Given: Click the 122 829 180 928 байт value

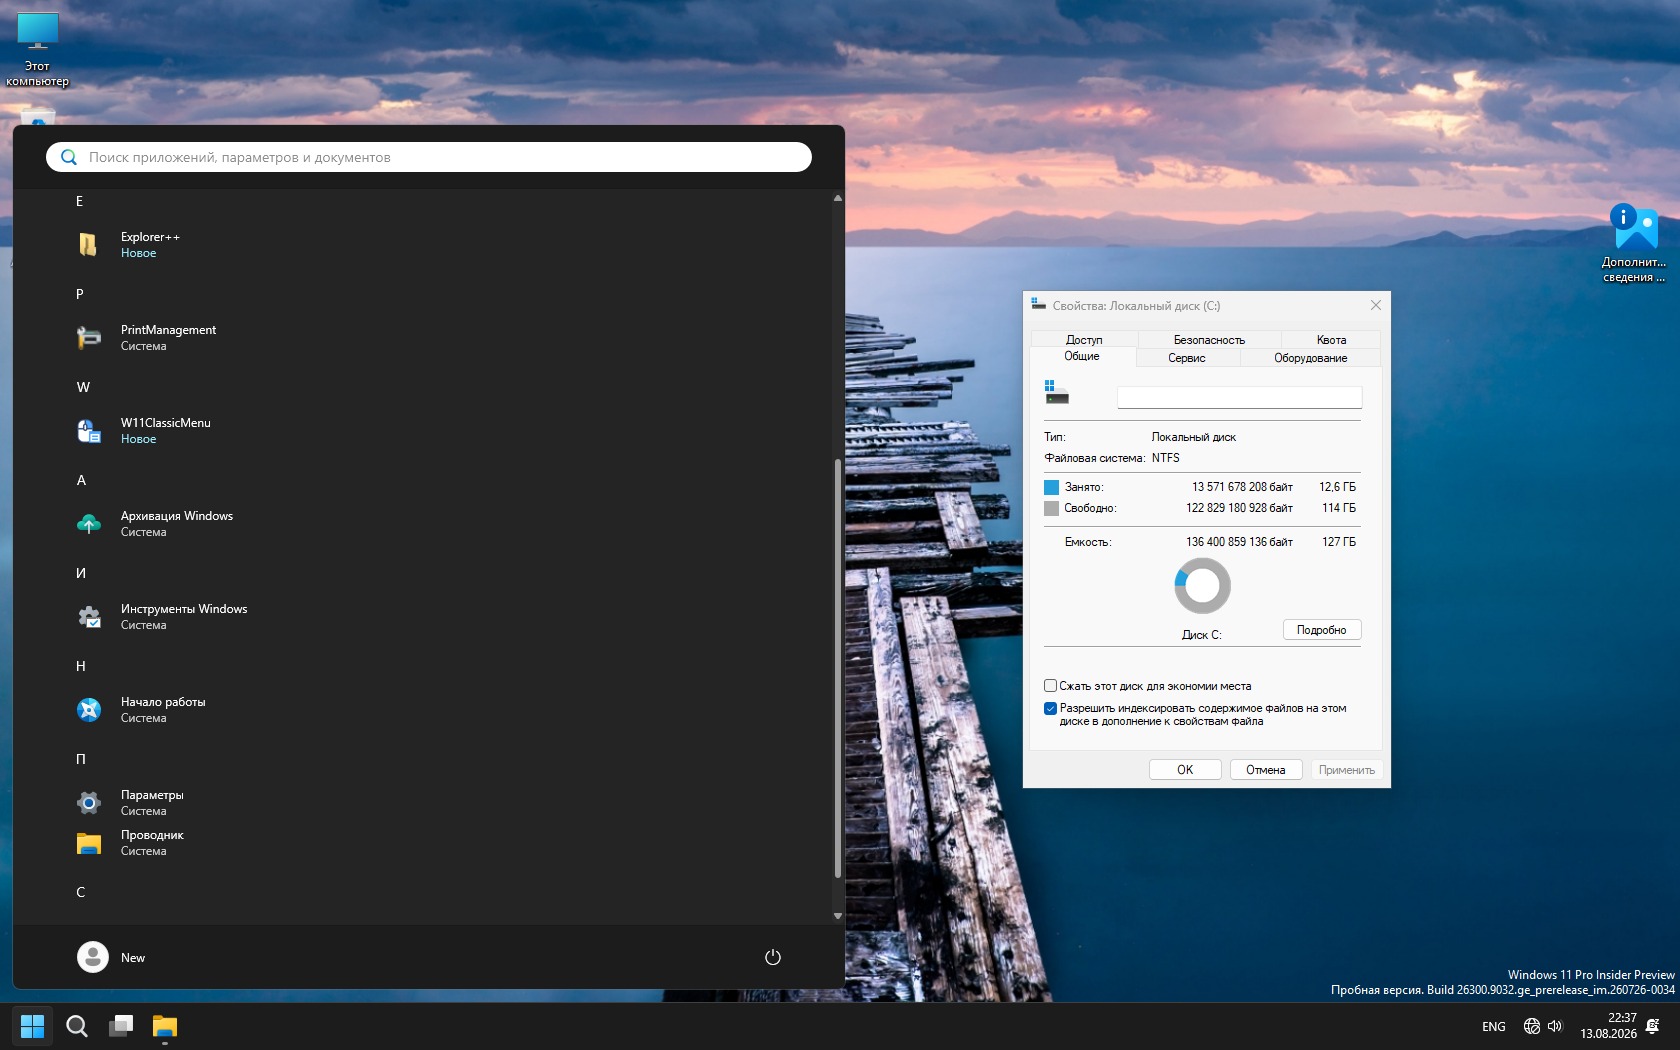Looking at the screenshot, I should (1239, 508).
